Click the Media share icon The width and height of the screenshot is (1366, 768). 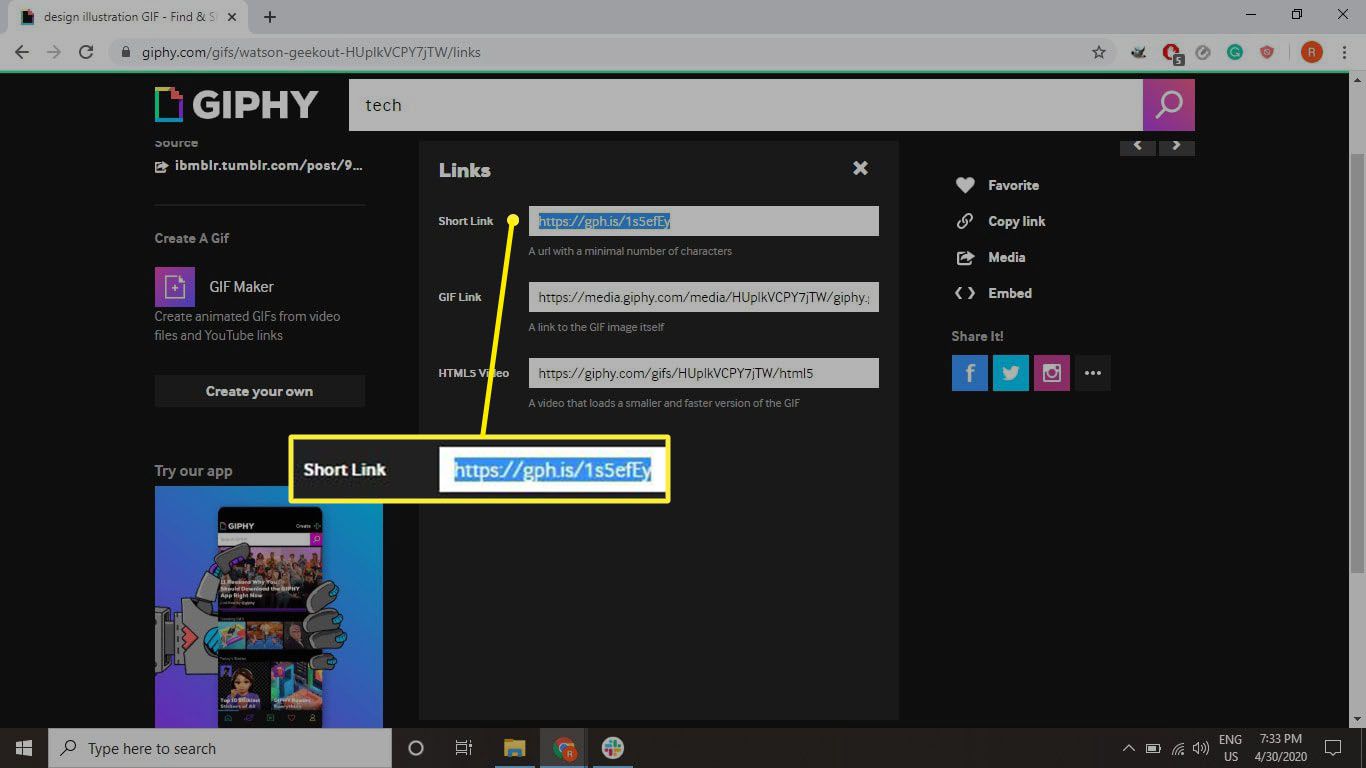965,257
